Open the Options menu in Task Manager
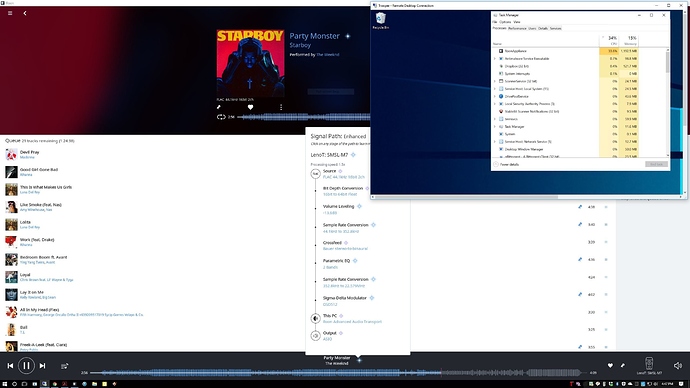This screenshot has height=388, width=690. (505, 22)
